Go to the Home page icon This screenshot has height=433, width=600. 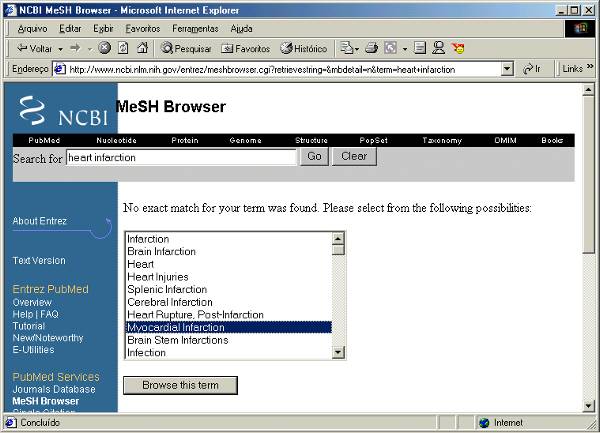tap(142, 48)
